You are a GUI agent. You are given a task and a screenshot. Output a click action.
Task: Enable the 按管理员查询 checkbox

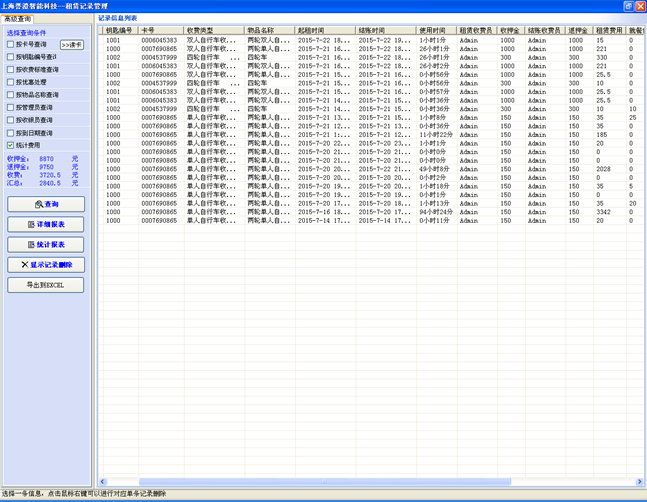point(11,107)
